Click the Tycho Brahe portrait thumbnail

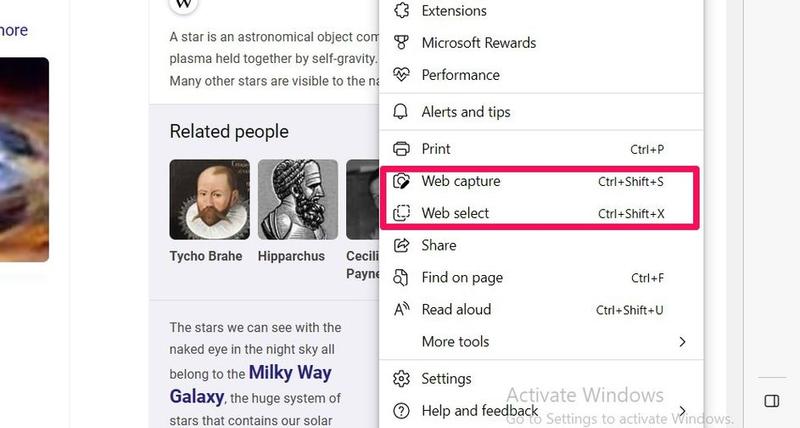click(x=210, y=199)
